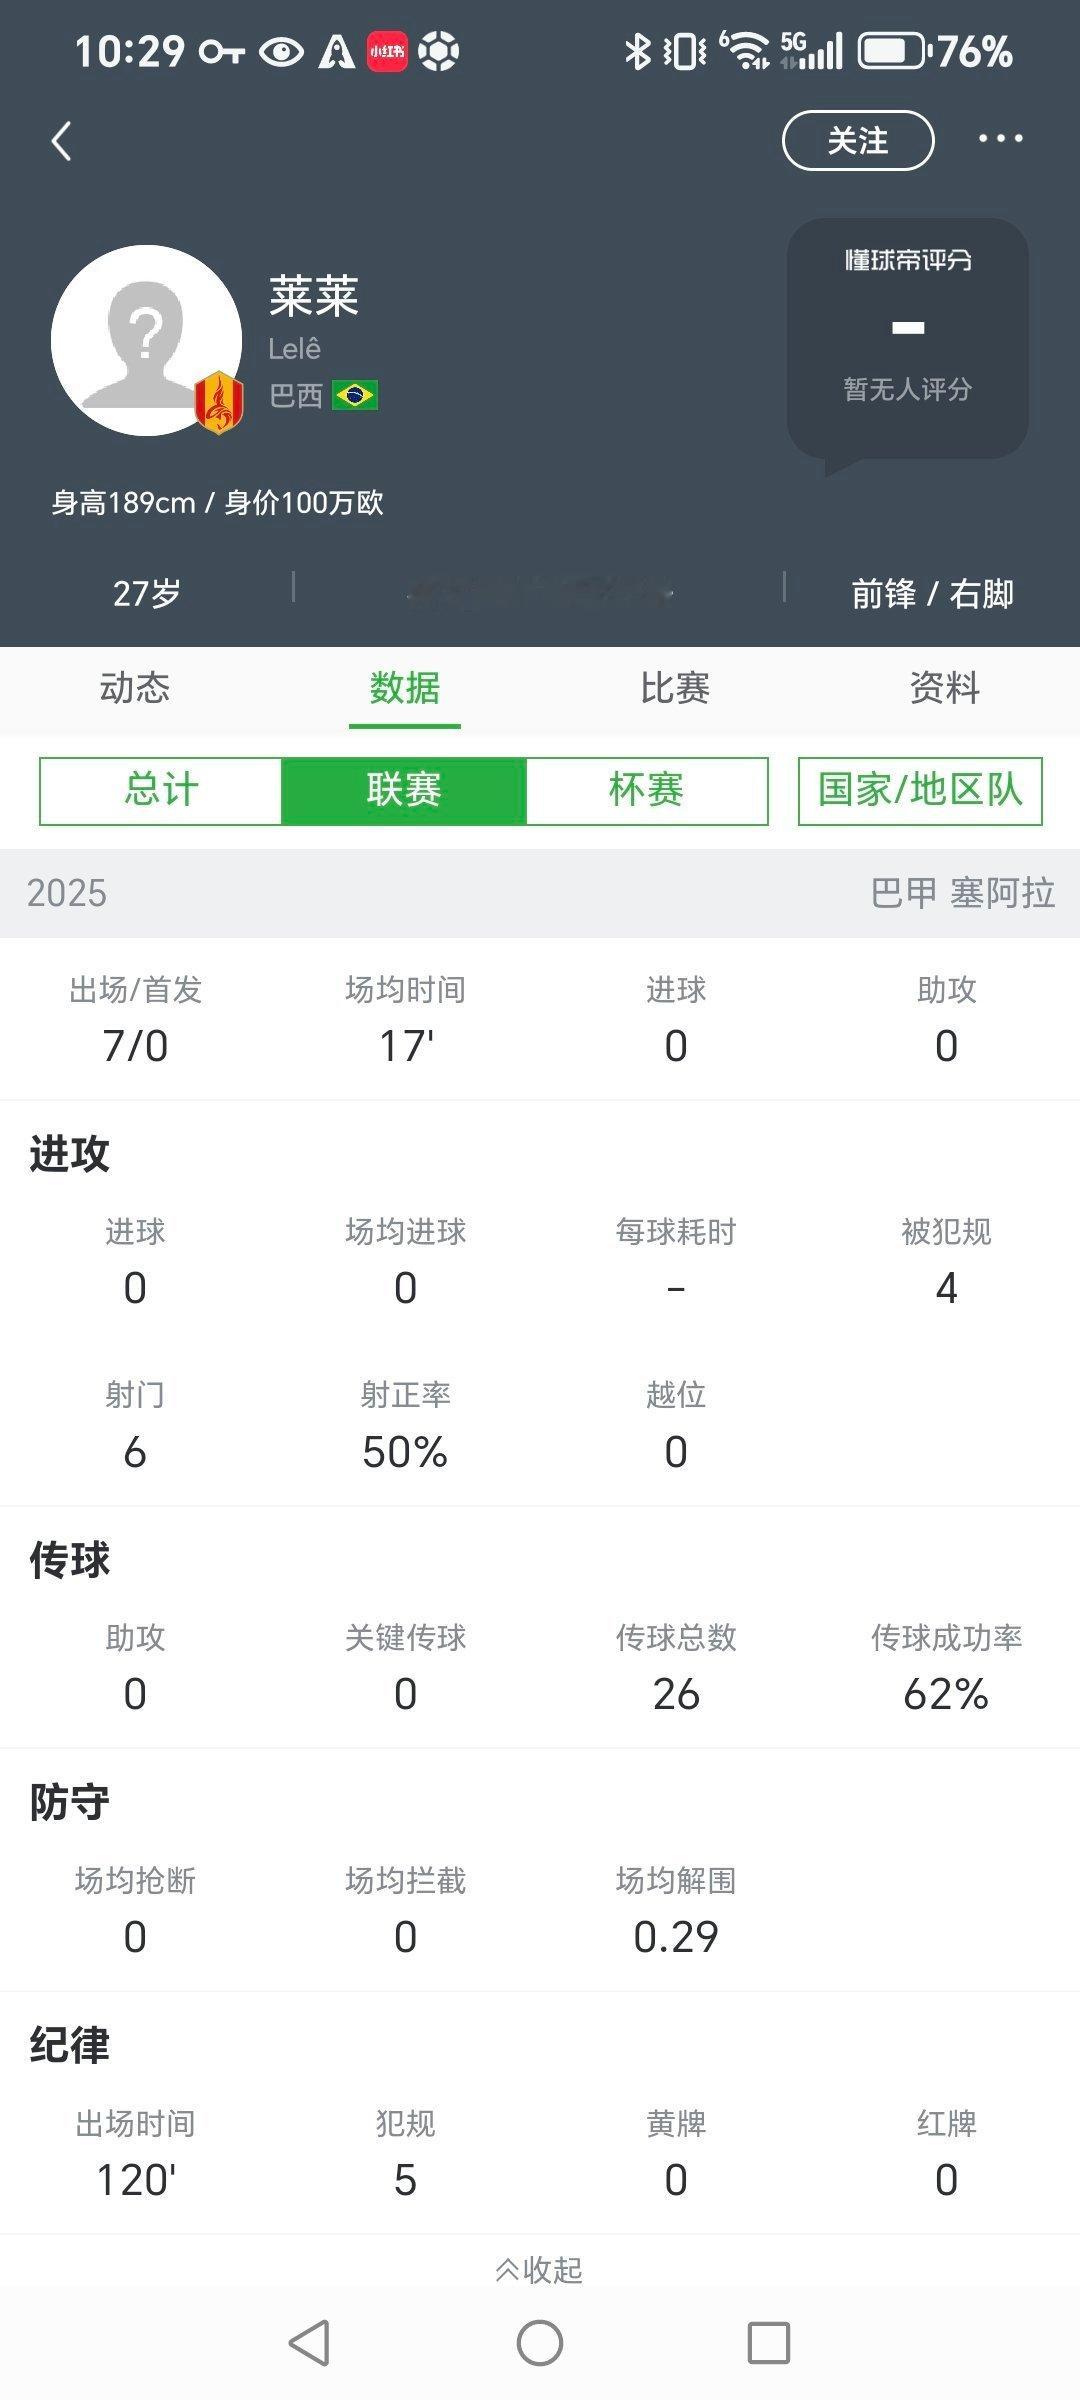Open the 资料 tab

coord(945,688)
